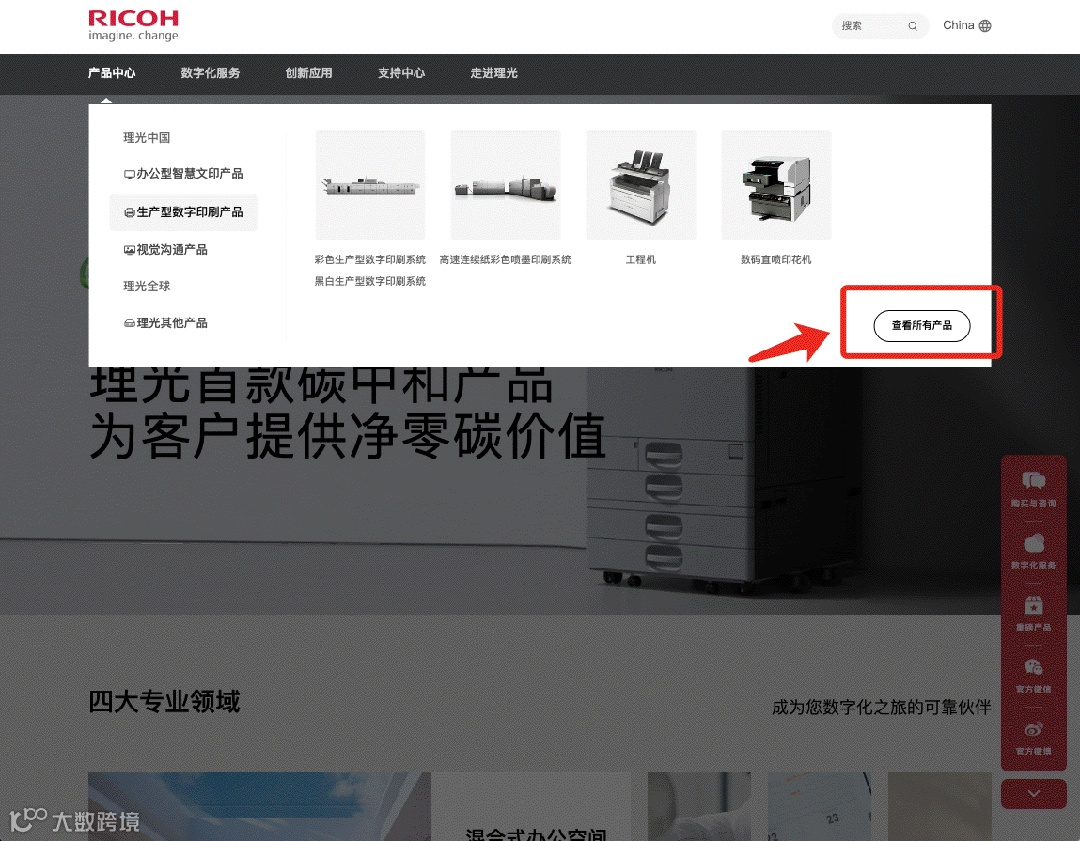Collapse the red sidebar with chevron button

(x=1033, y=793)
